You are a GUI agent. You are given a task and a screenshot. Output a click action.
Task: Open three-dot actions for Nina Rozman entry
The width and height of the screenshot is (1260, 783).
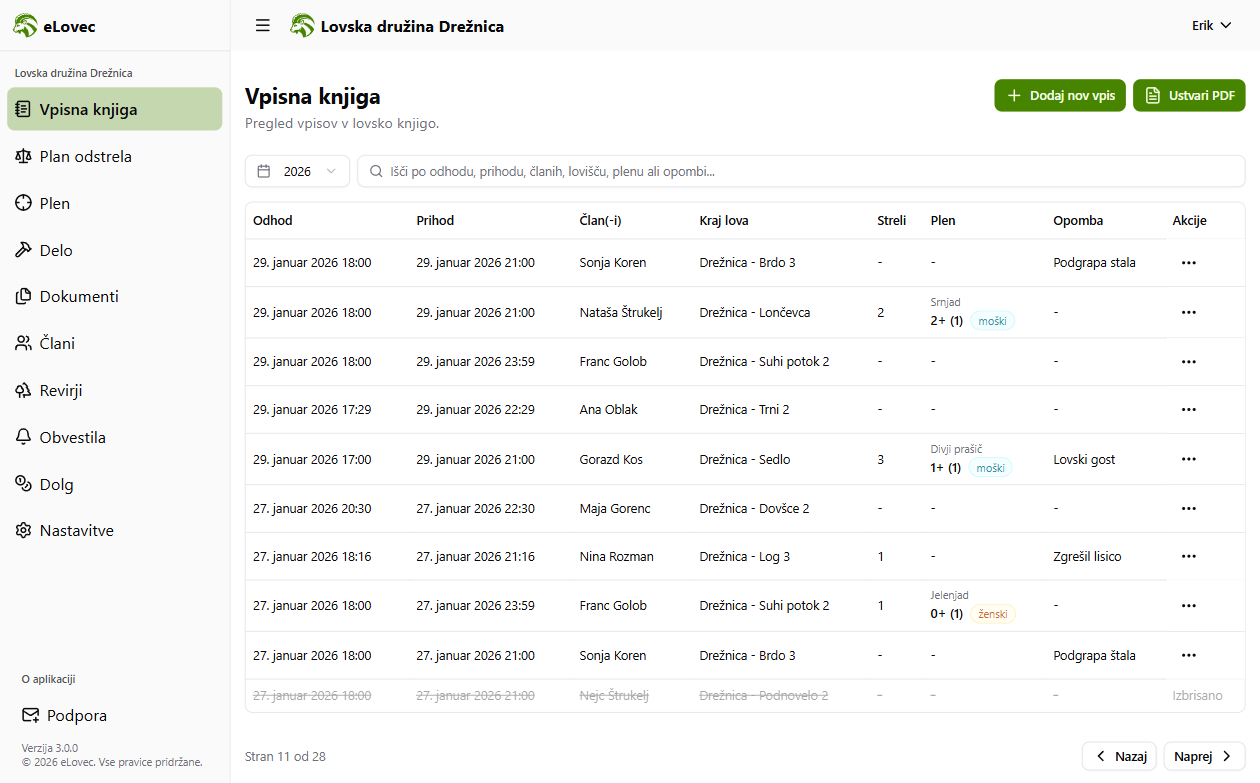(1188, 556)
